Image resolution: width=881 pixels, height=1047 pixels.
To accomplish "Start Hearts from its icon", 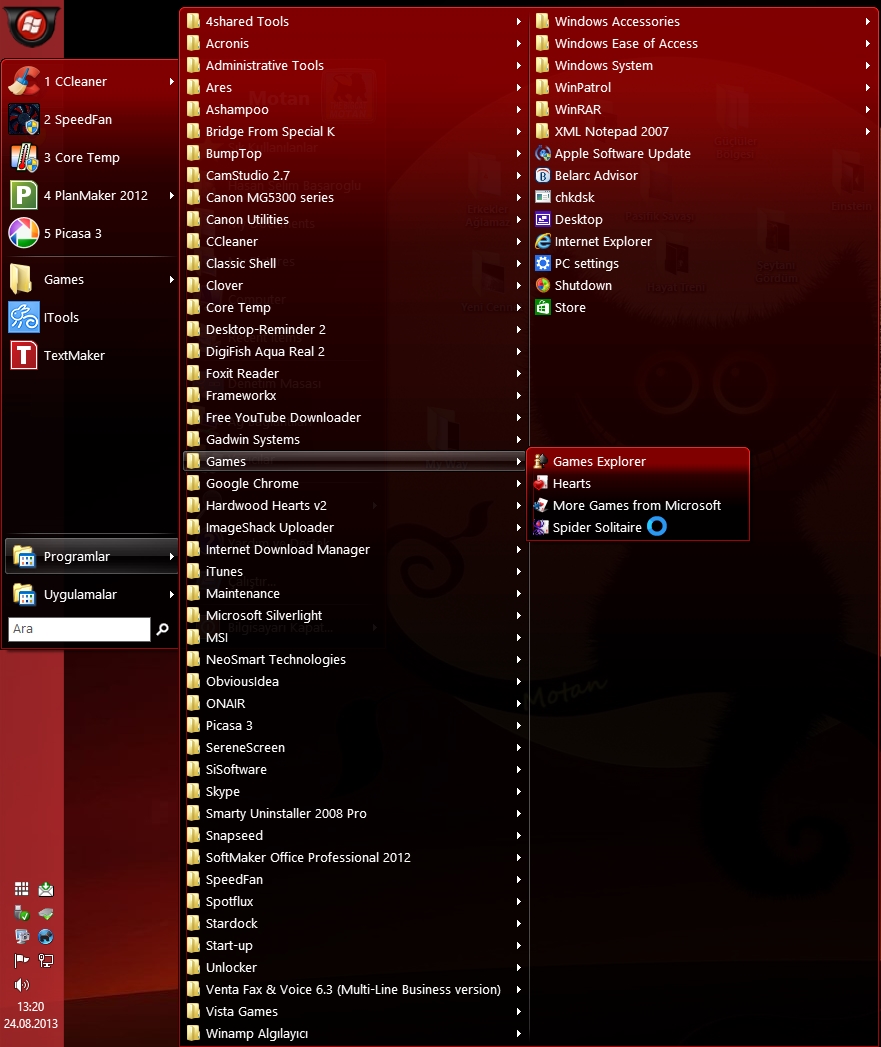I will click(x=541, y=483).
